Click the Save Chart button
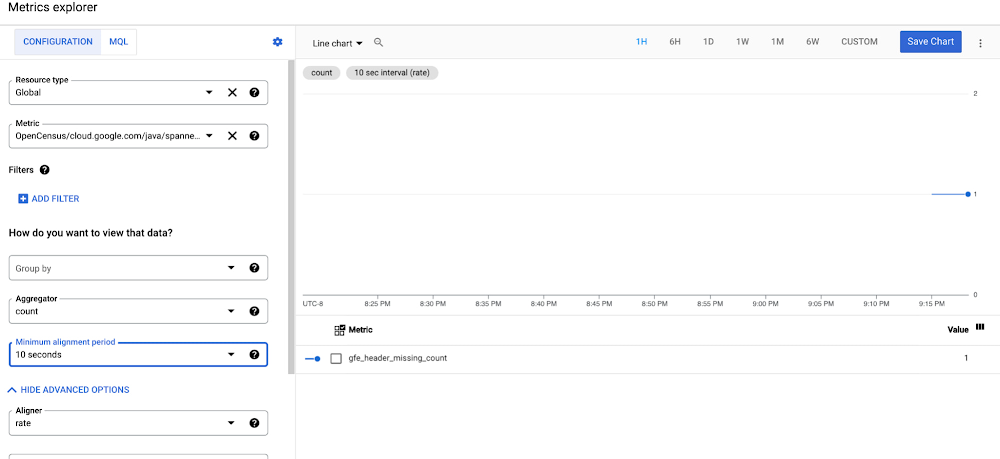Viewport: 1000px width, 459px height. tap(930, 42)
